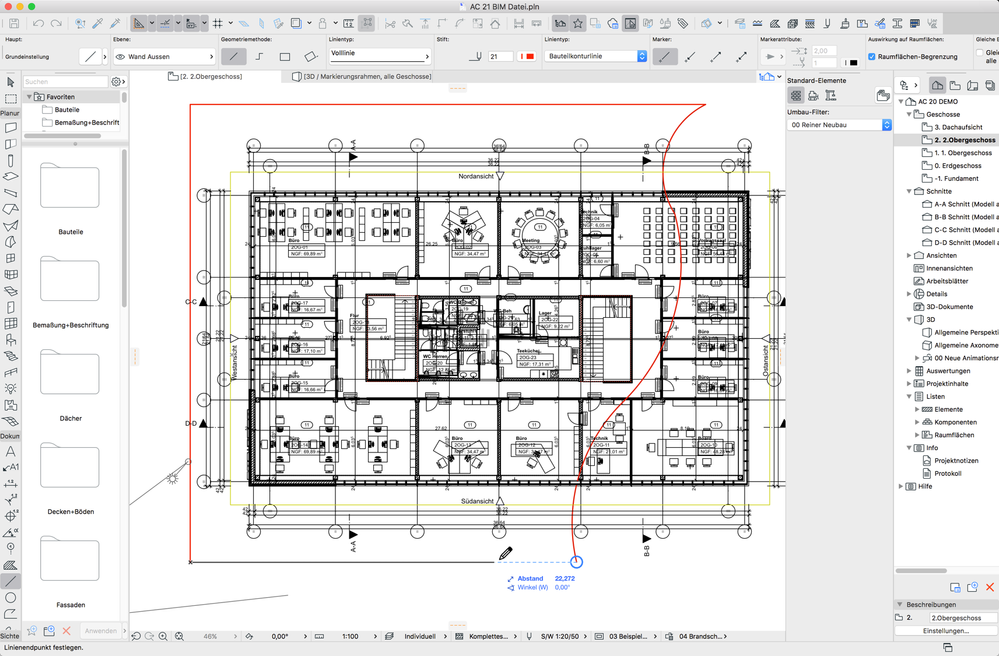The width and height of the screenshot is (999, 656).
Task: Select the Column tool in toolbox
Action: (x=10, y=160)
